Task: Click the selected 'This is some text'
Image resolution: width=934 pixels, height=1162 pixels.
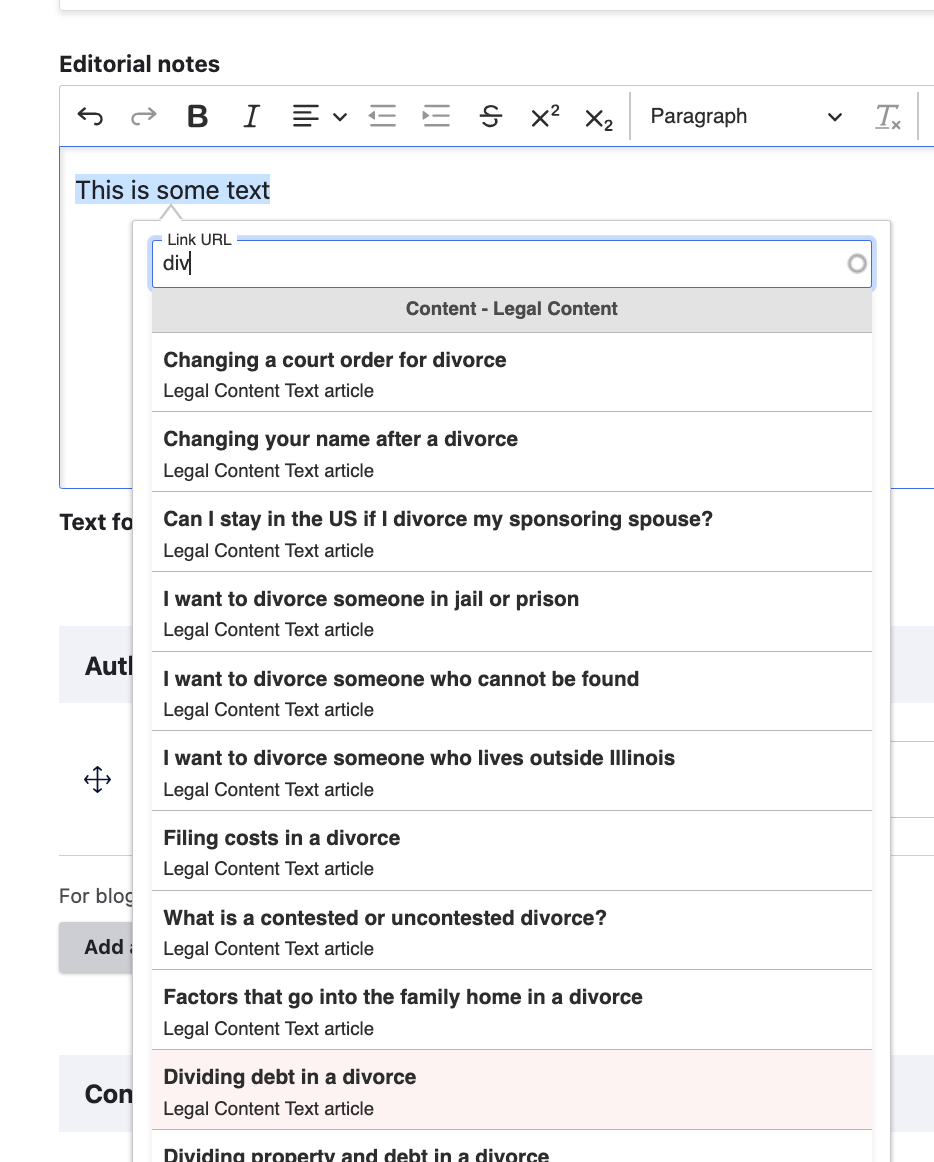Action: coord(172,190)
